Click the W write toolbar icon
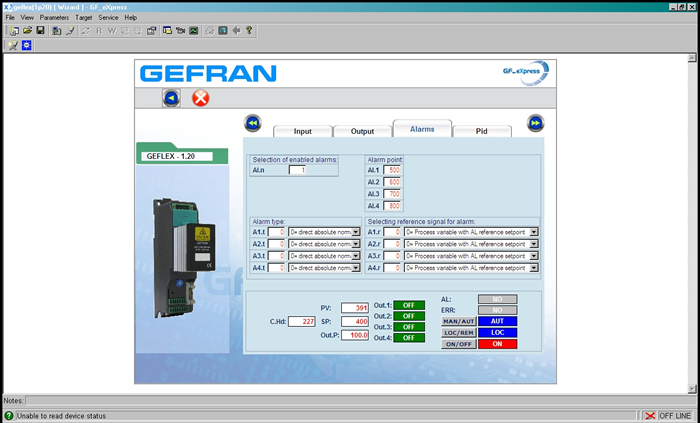 click(x=112, y=31)
